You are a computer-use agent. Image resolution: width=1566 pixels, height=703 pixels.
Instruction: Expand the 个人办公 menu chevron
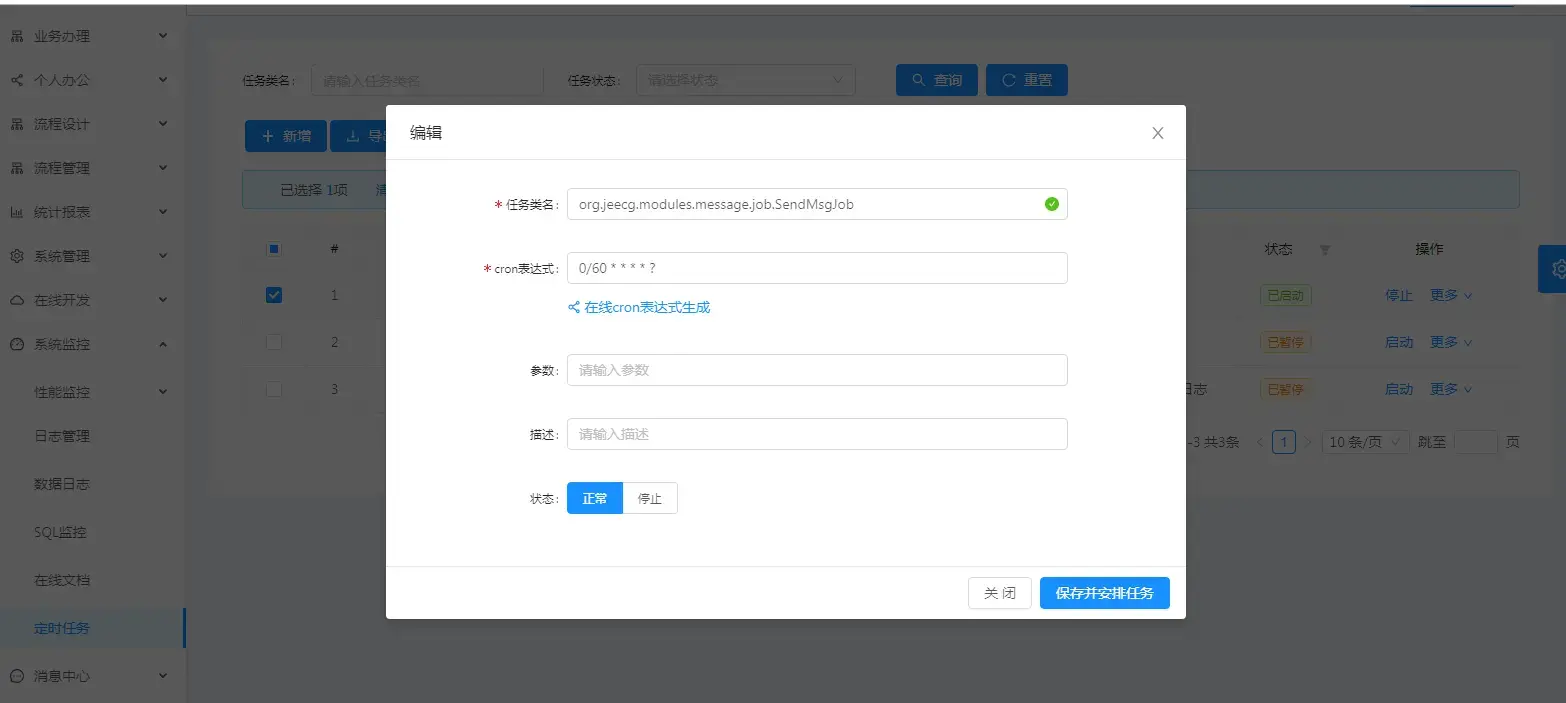tap(163, 80)
